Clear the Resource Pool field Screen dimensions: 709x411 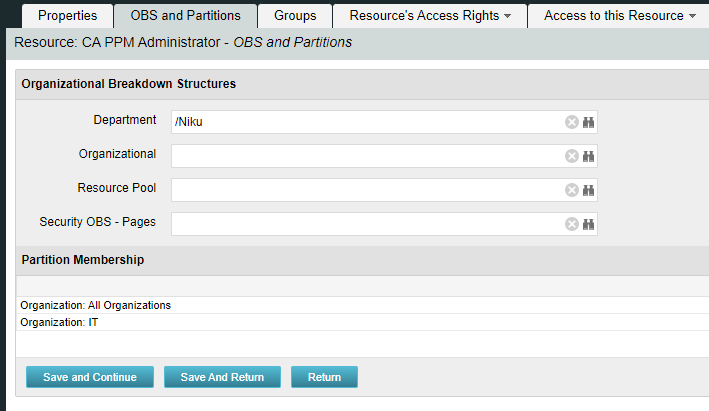(x=572, y=190)
